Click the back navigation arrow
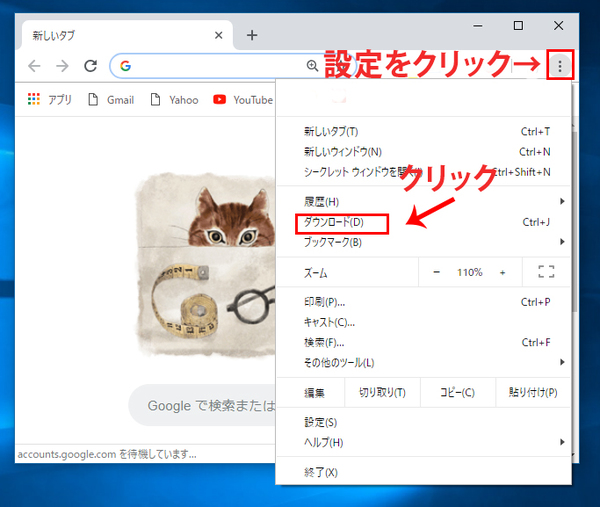Image resolution: width=600 pixels, height=507 pixels. tap(35, 66)
